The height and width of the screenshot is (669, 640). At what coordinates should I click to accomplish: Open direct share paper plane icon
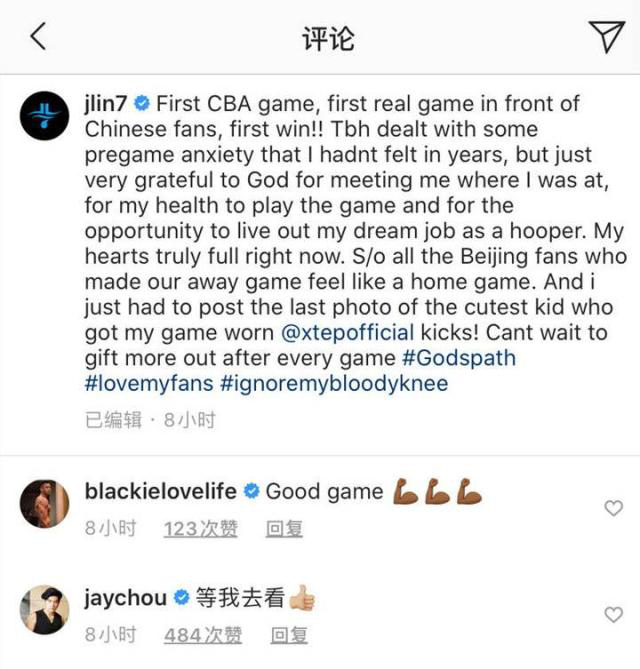click(x=607, y=37)
